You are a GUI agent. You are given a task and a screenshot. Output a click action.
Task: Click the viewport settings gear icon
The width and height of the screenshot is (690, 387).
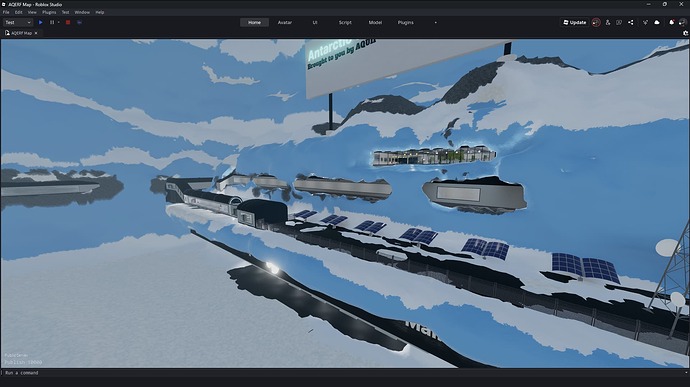point(685,33)
